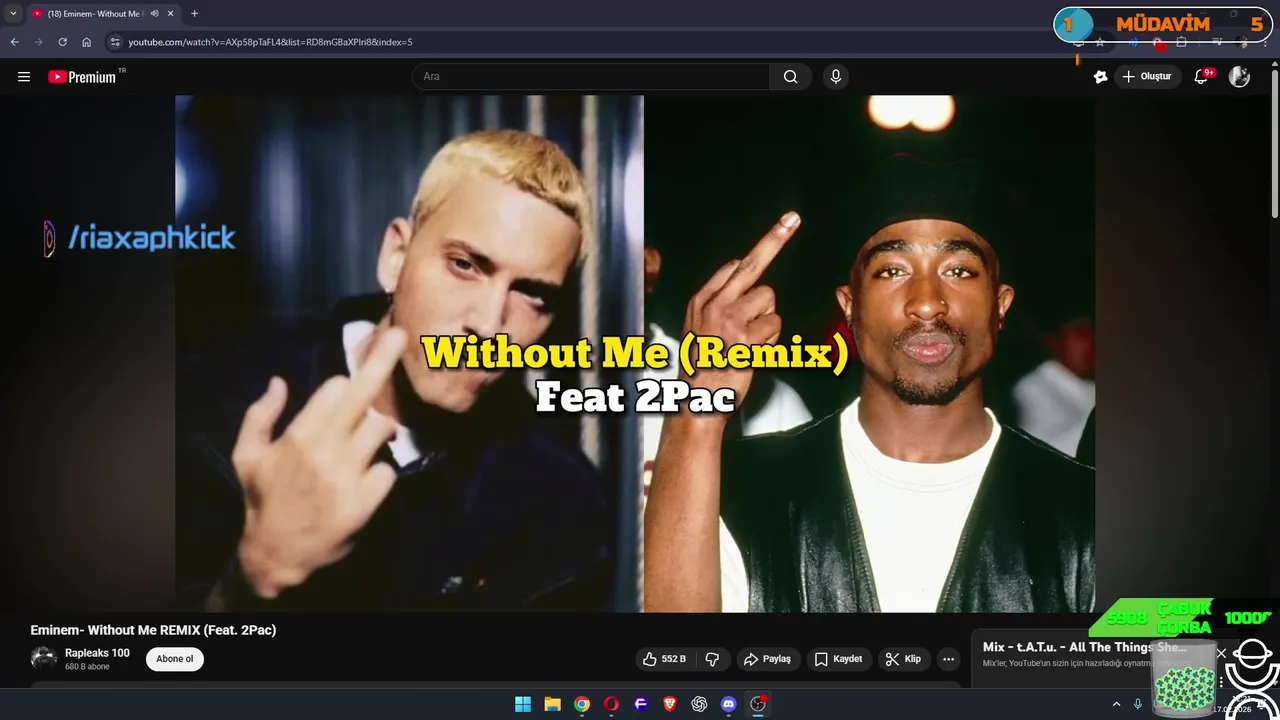Open the notifications bell
This screenshot has width=1280, height=720.
point(1202,77)
